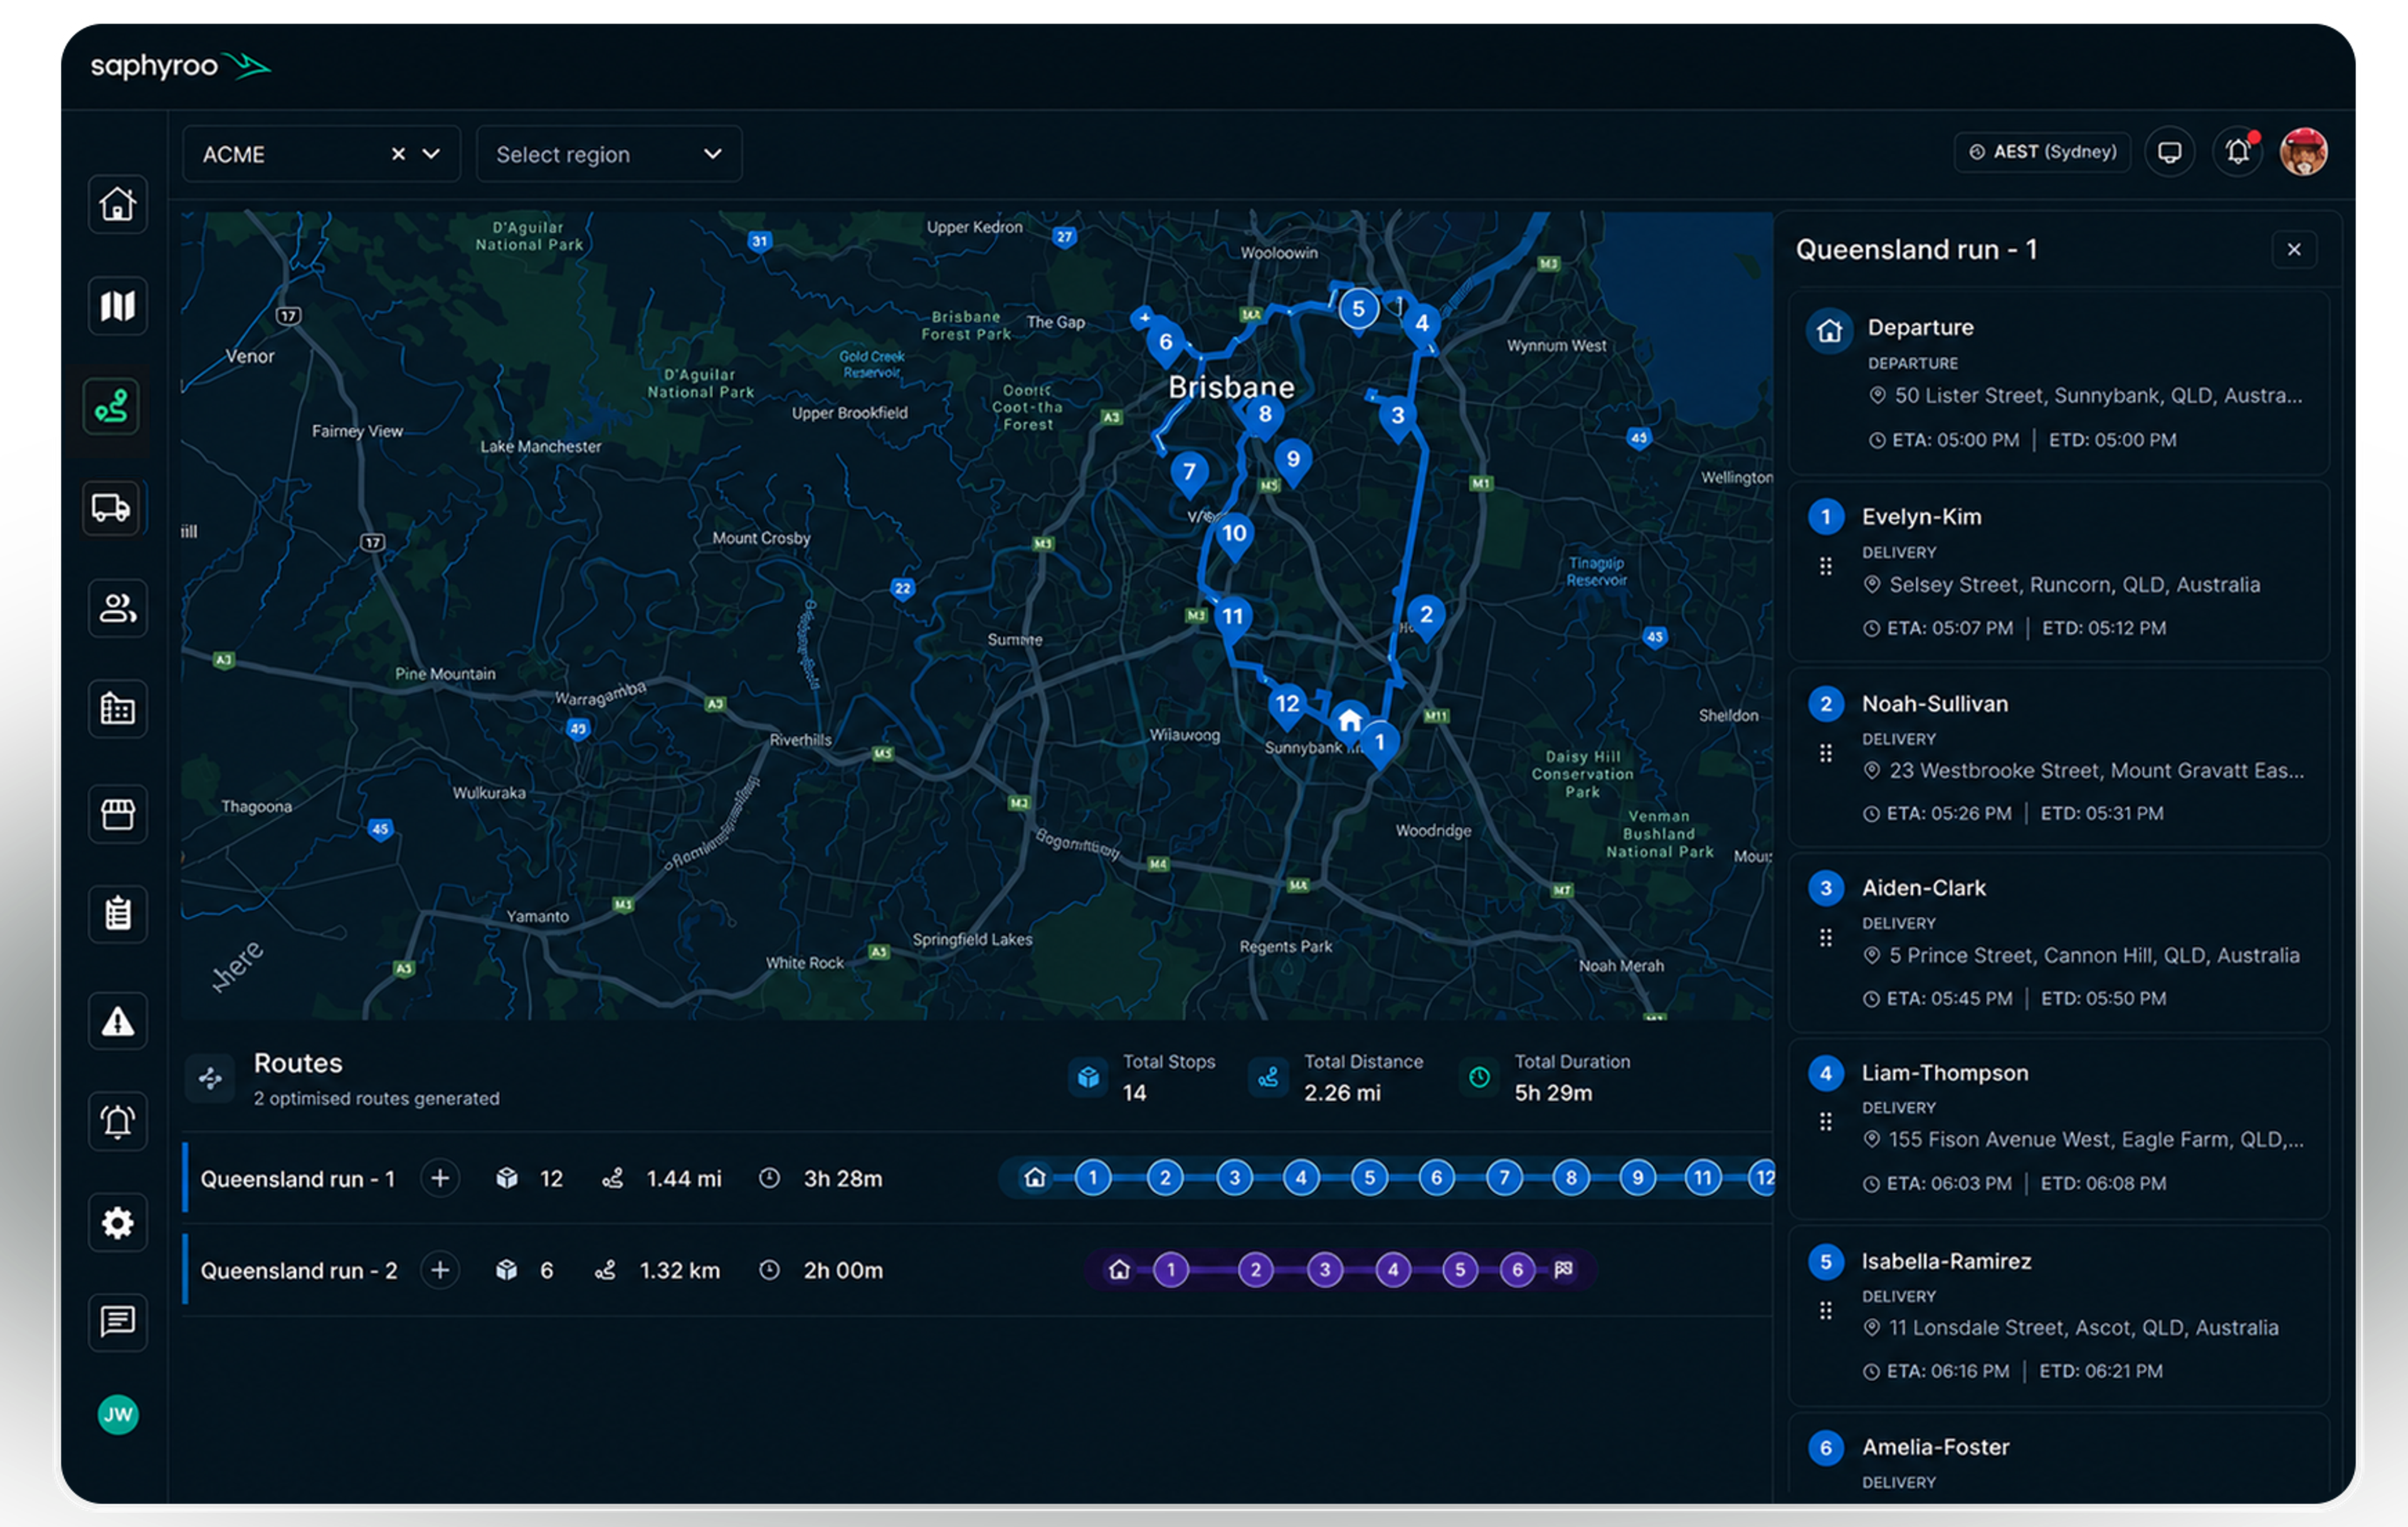
Task: Click the Departure card address
Action: pos(2097,396)
